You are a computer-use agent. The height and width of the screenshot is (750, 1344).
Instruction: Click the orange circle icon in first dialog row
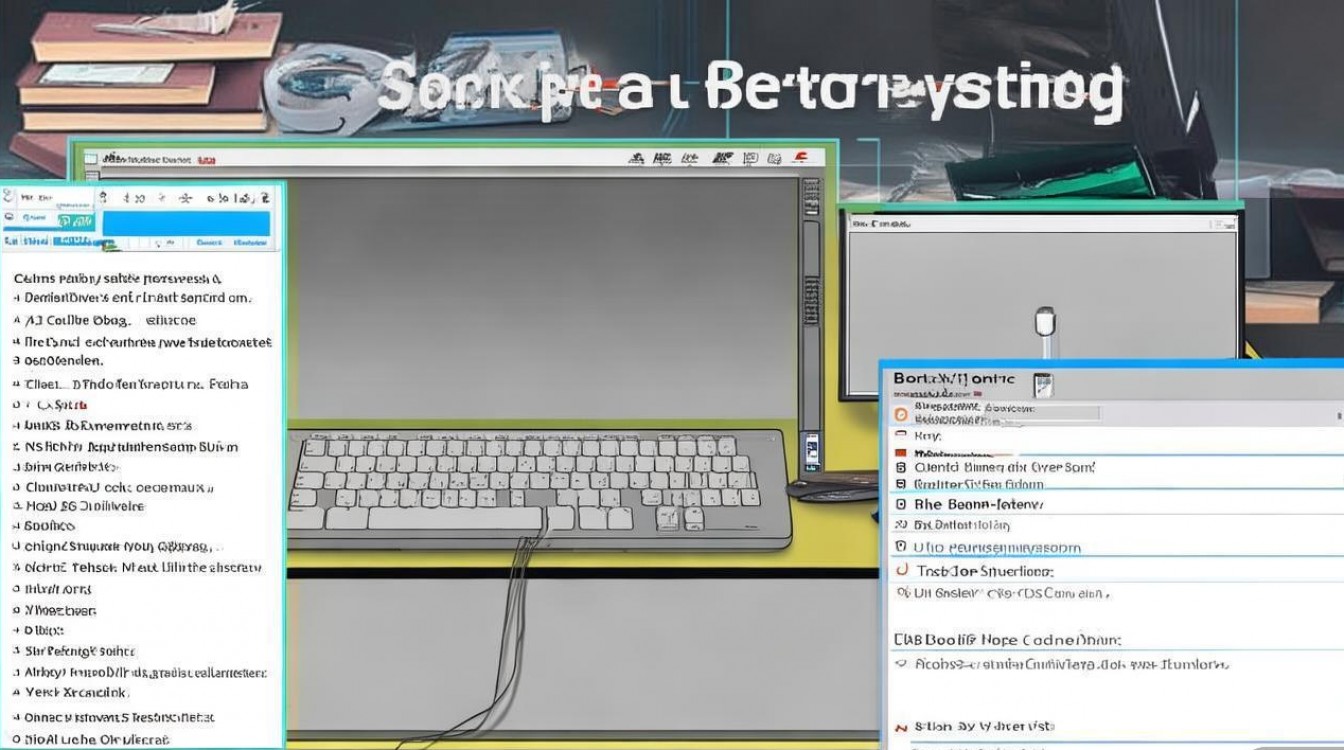coord(900,413)
